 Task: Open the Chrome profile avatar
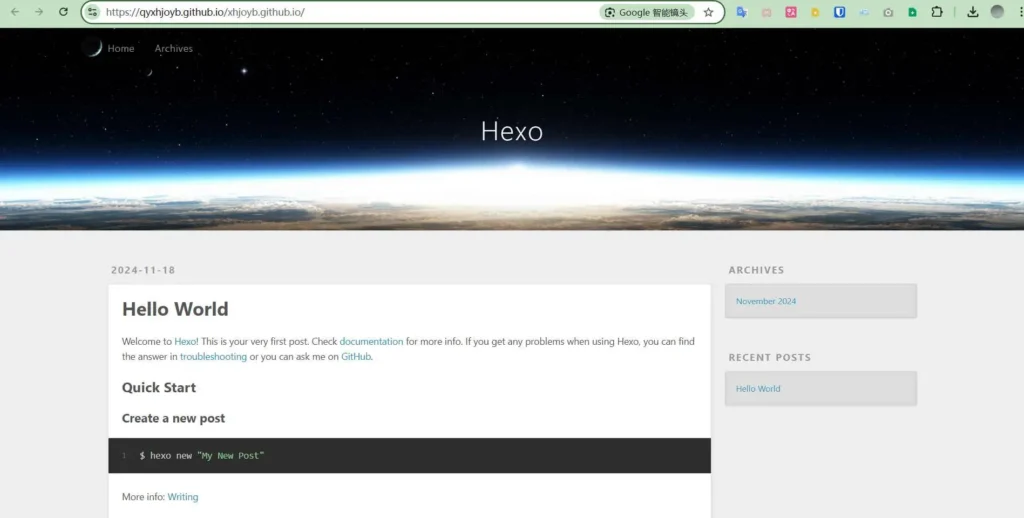coord(997,12)
